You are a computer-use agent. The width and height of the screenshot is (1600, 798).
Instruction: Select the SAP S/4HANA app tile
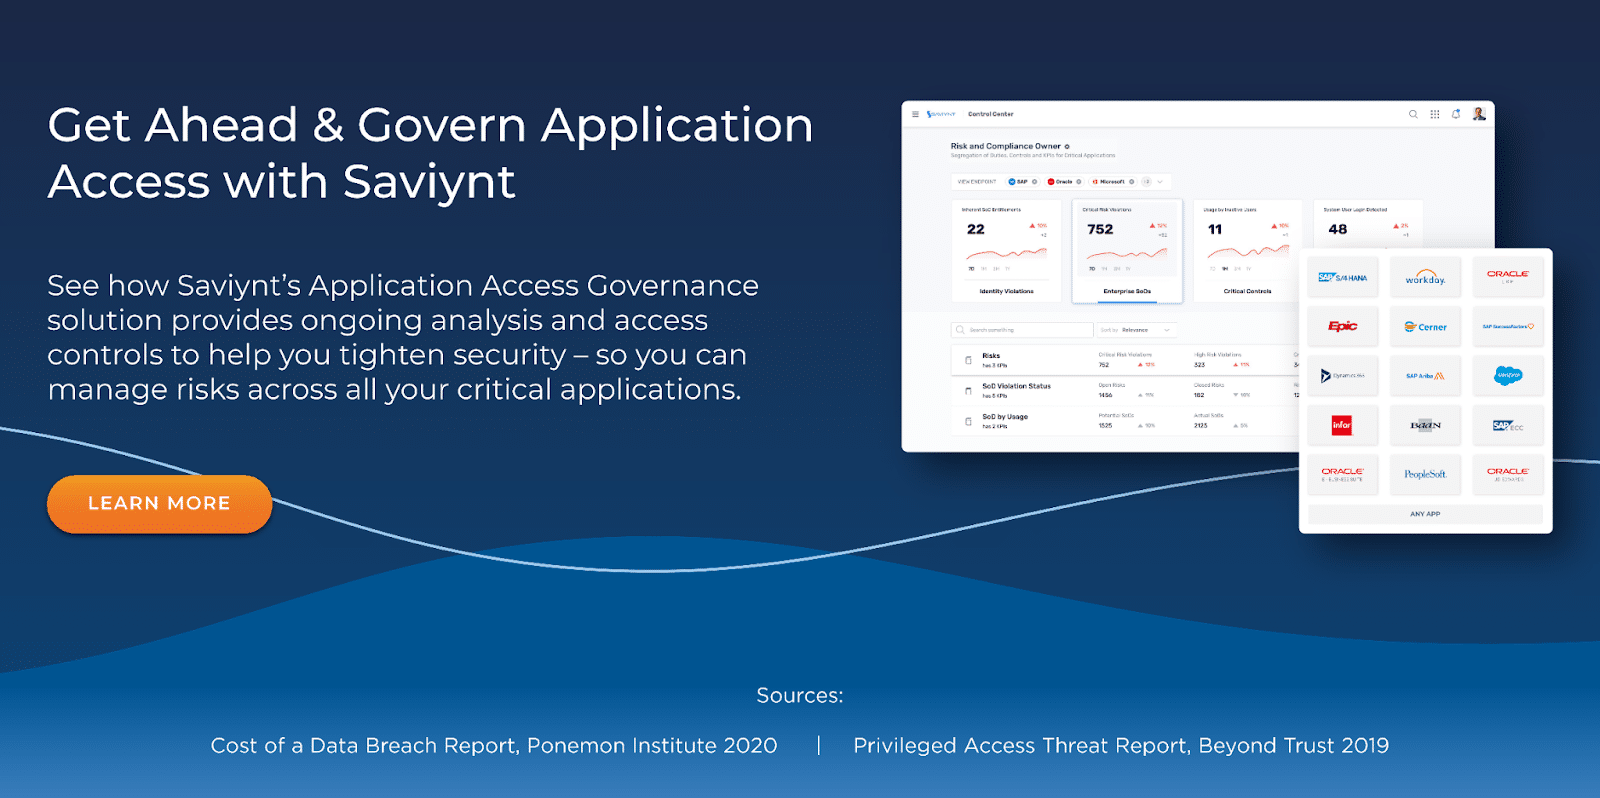(x=1342, y=277)
